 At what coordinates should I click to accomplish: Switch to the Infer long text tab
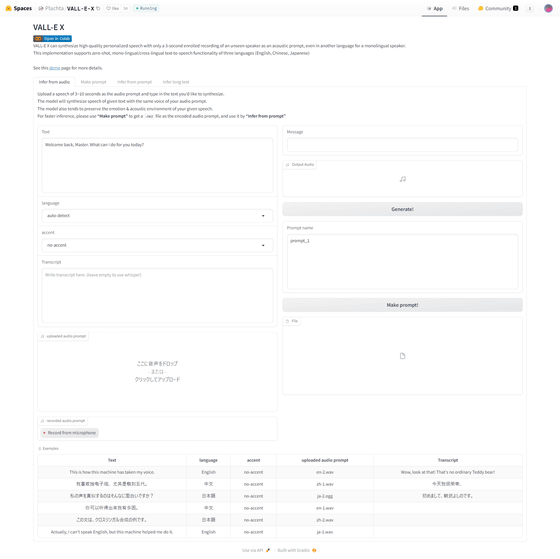[176, 82]
